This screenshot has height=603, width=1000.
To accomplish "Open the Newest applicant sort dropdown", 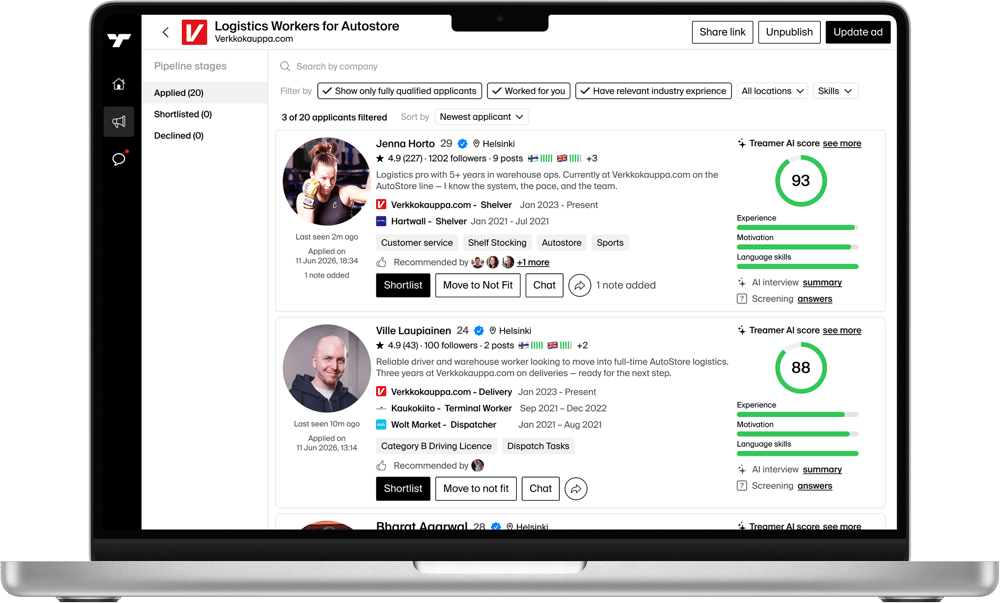I will coord(482,117).
